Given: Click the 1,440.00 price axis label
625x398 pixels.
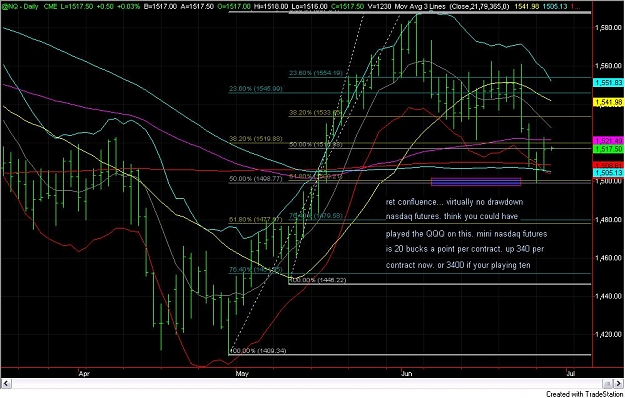Looking at the screenshot, I should (x=608, y=296).
